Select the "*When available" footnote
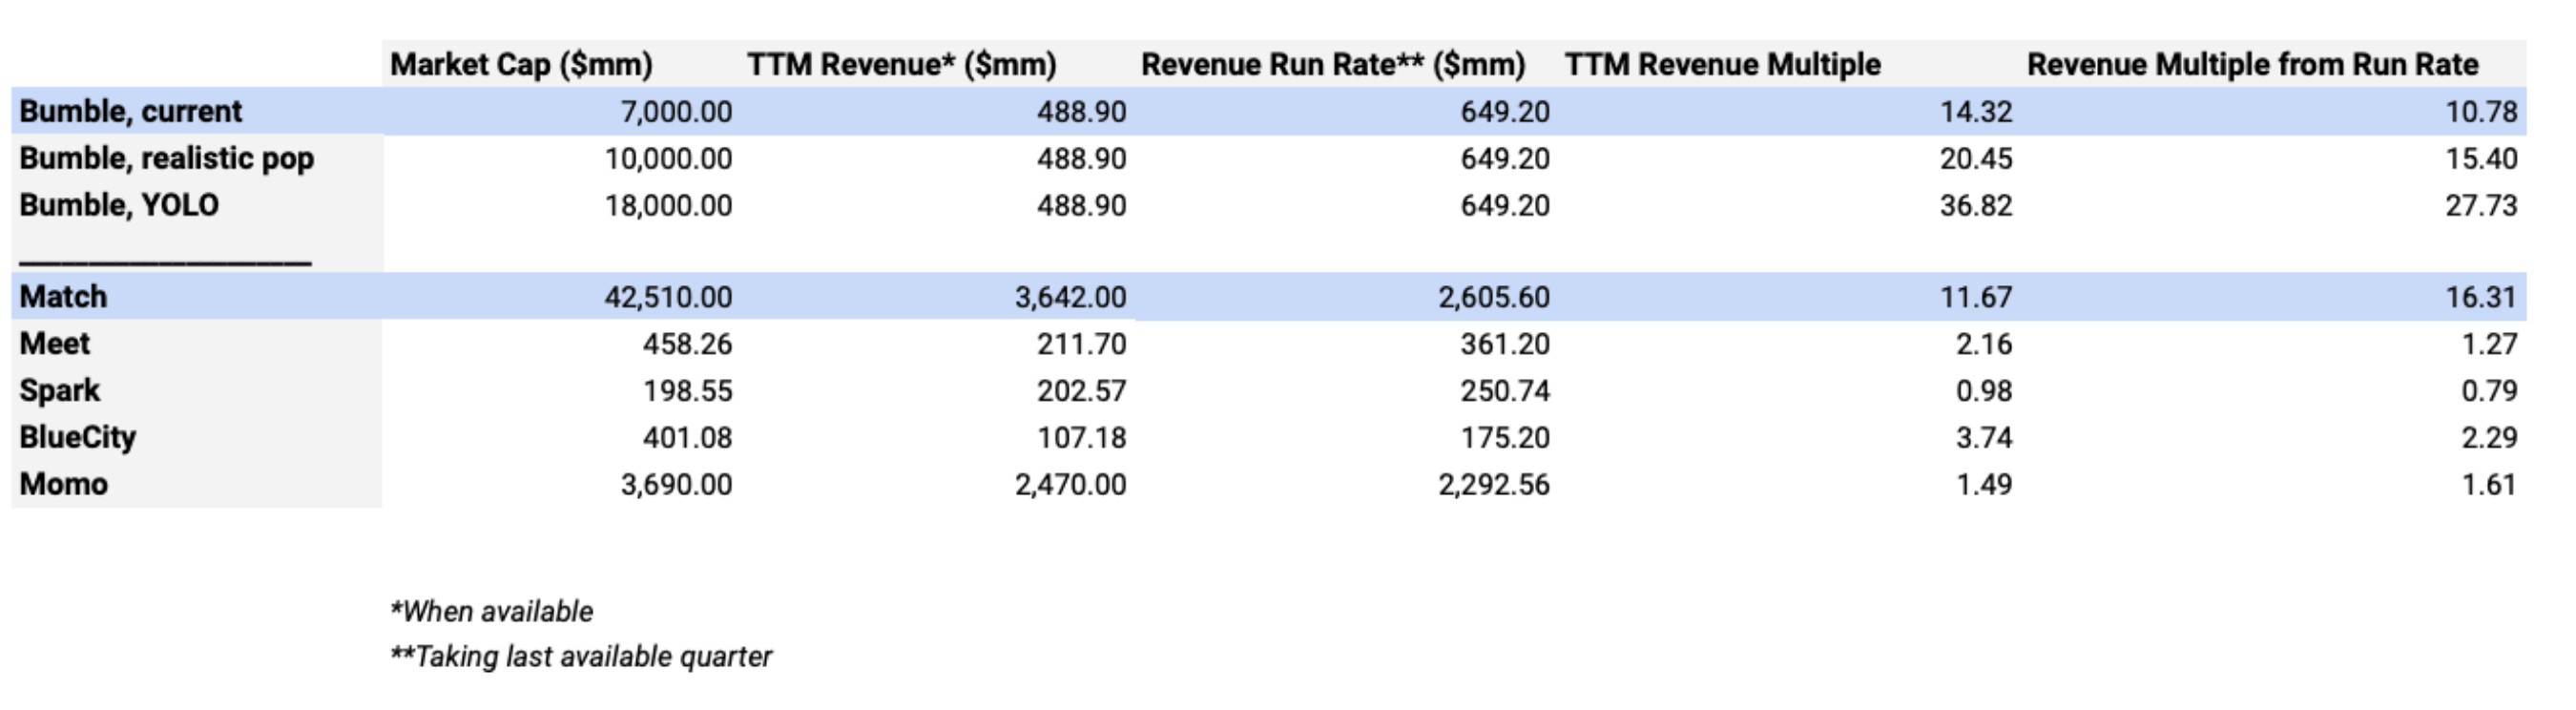 click(x=491, y=611)
